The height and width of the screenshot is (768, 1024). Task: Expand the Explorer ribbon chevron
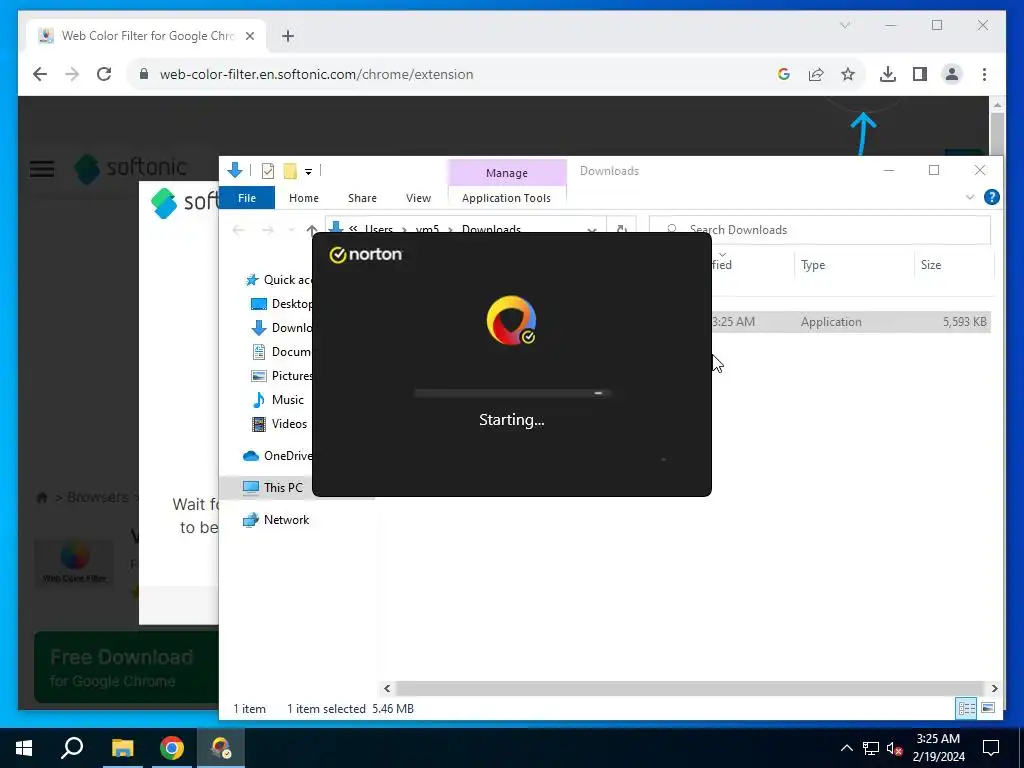970,197
